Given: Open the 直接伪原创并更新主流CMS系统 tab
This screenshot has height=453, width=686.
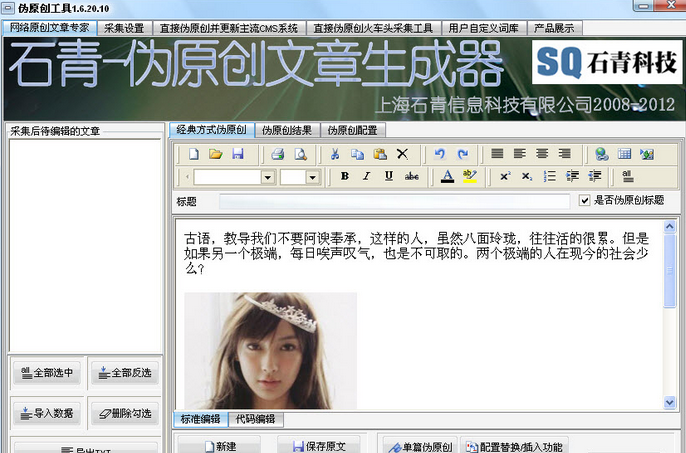Looking at the screenshot, I should 229,28.
